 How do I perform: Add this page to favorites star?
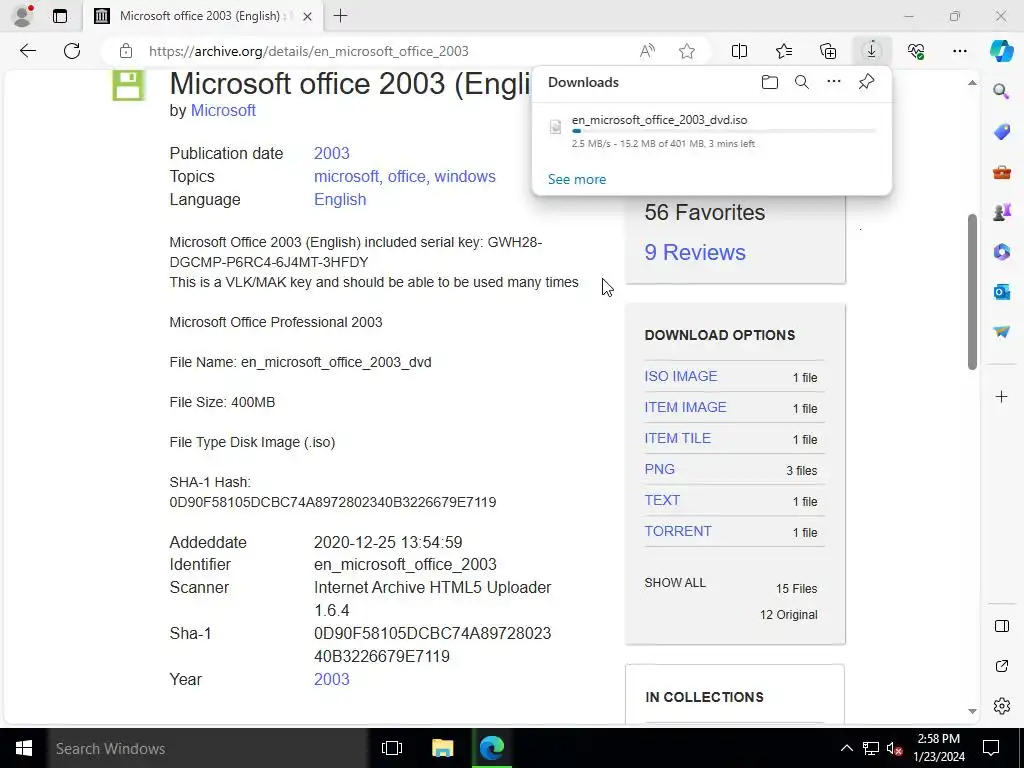[x=686, y=51]
